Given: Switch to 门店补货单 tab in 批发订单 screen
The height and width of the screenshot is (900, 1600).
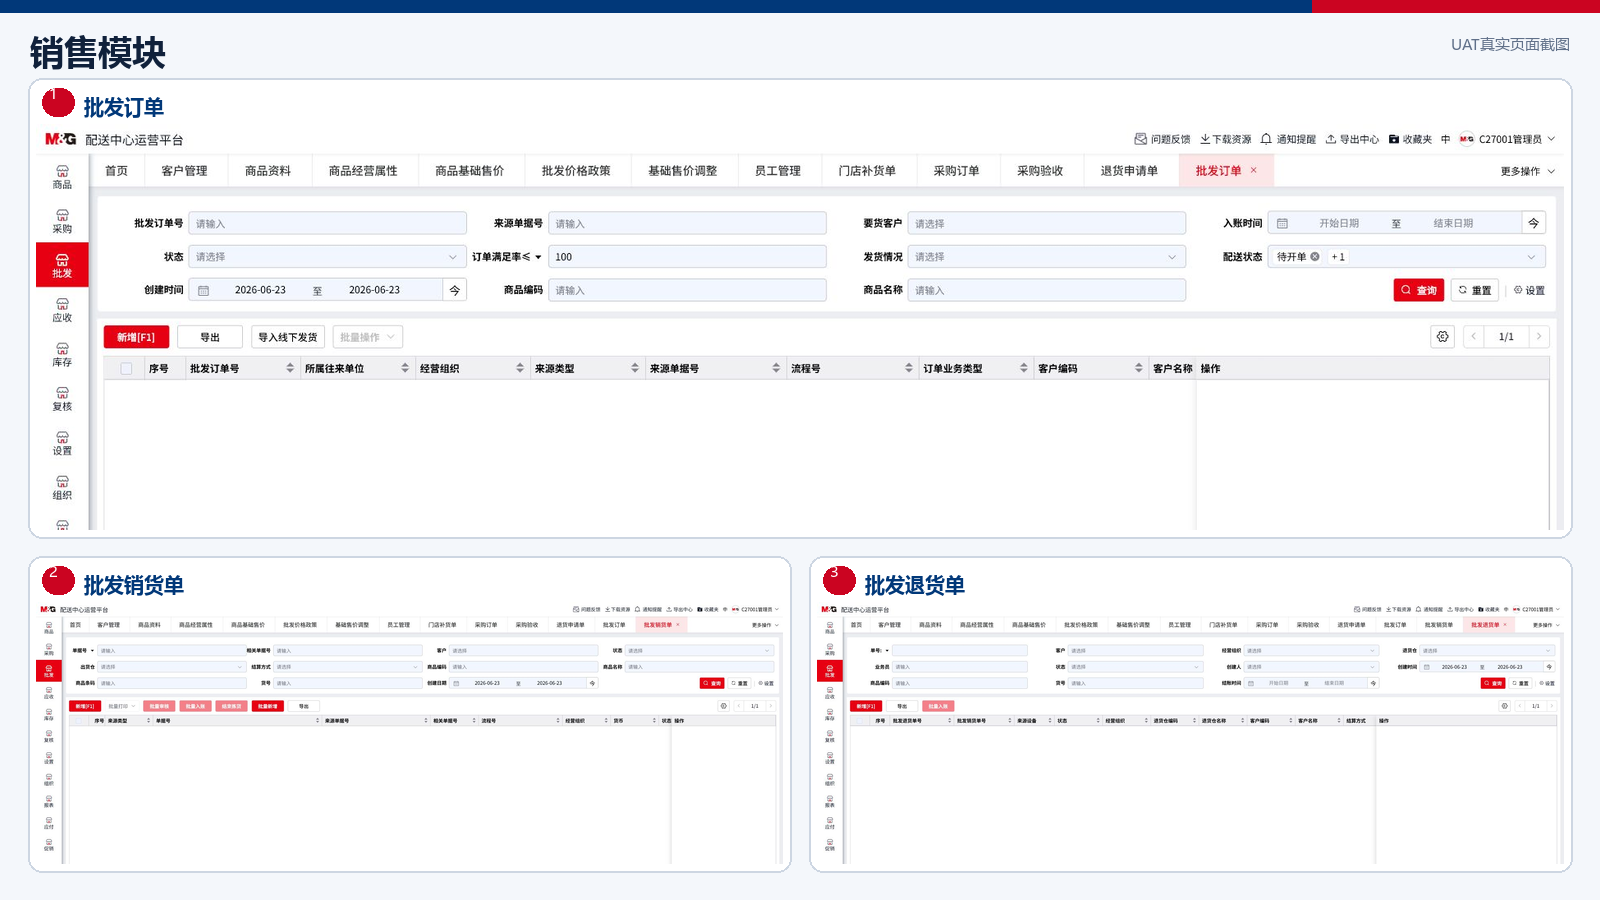Looking at the screenshot, I should click(867, 171).
